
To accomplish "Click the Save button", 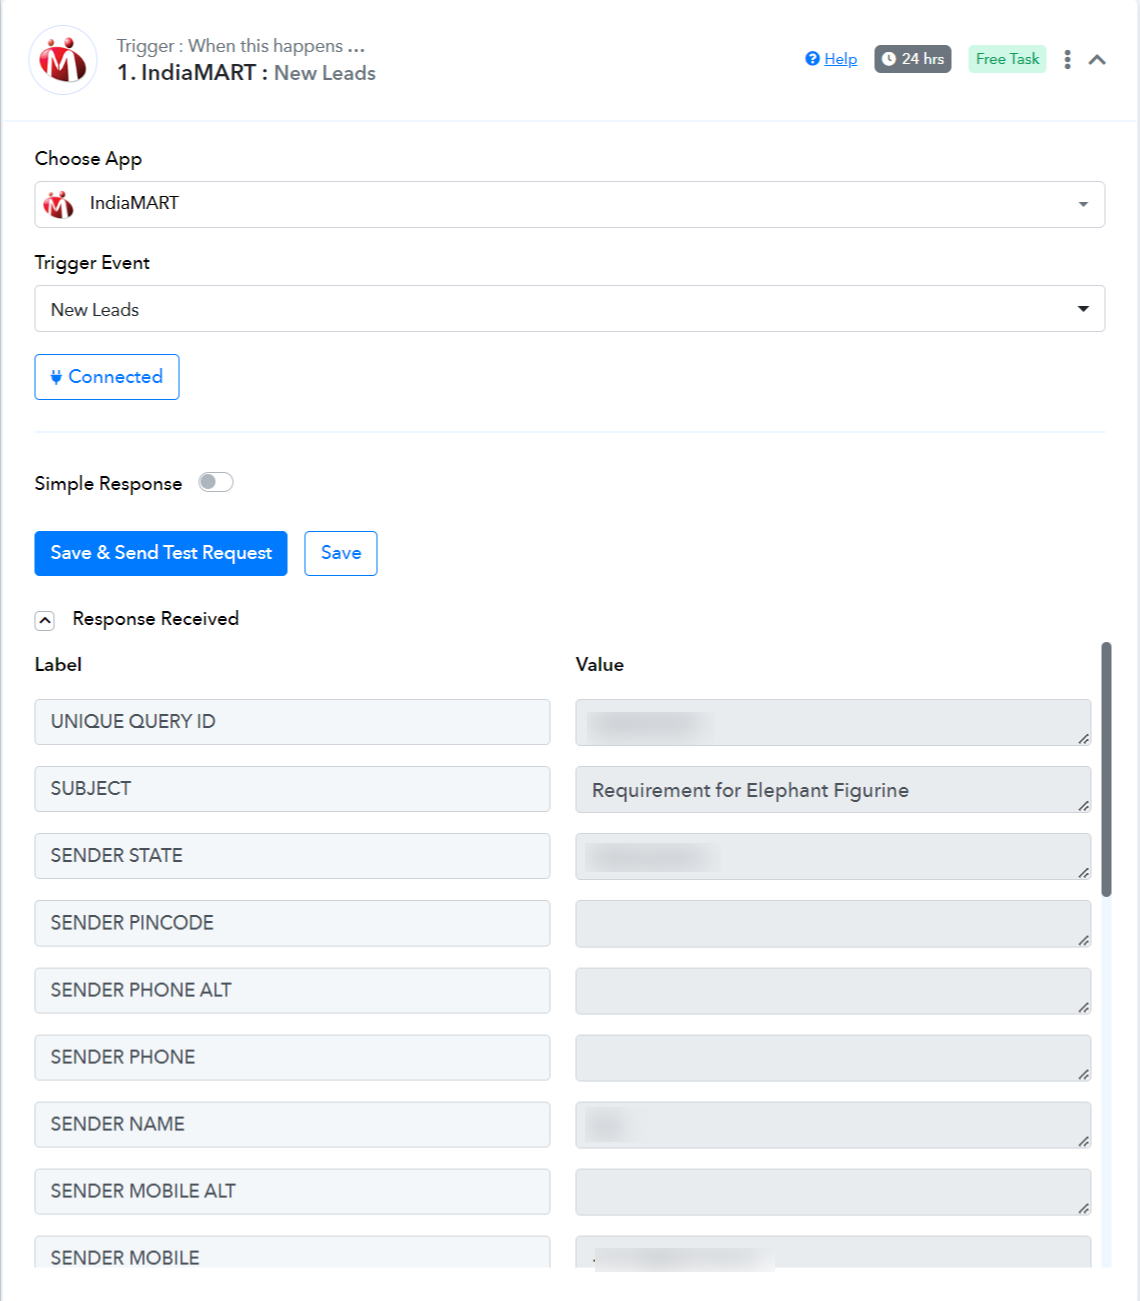I will point(341,553).
